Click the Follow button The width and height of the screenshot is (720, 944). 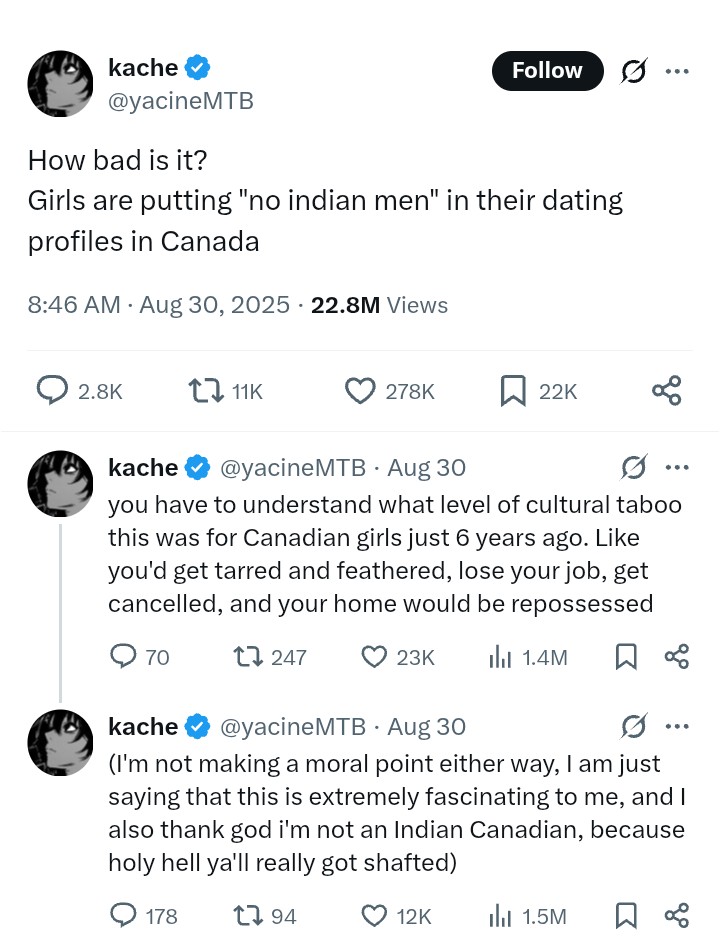coord(547,71)
